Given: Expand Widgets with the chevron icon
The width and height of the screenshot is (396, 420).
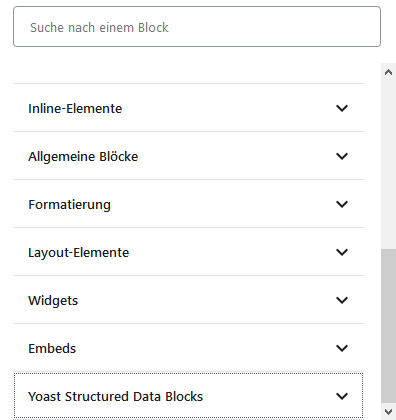Looking at the screenshot, I should [342, 300].
